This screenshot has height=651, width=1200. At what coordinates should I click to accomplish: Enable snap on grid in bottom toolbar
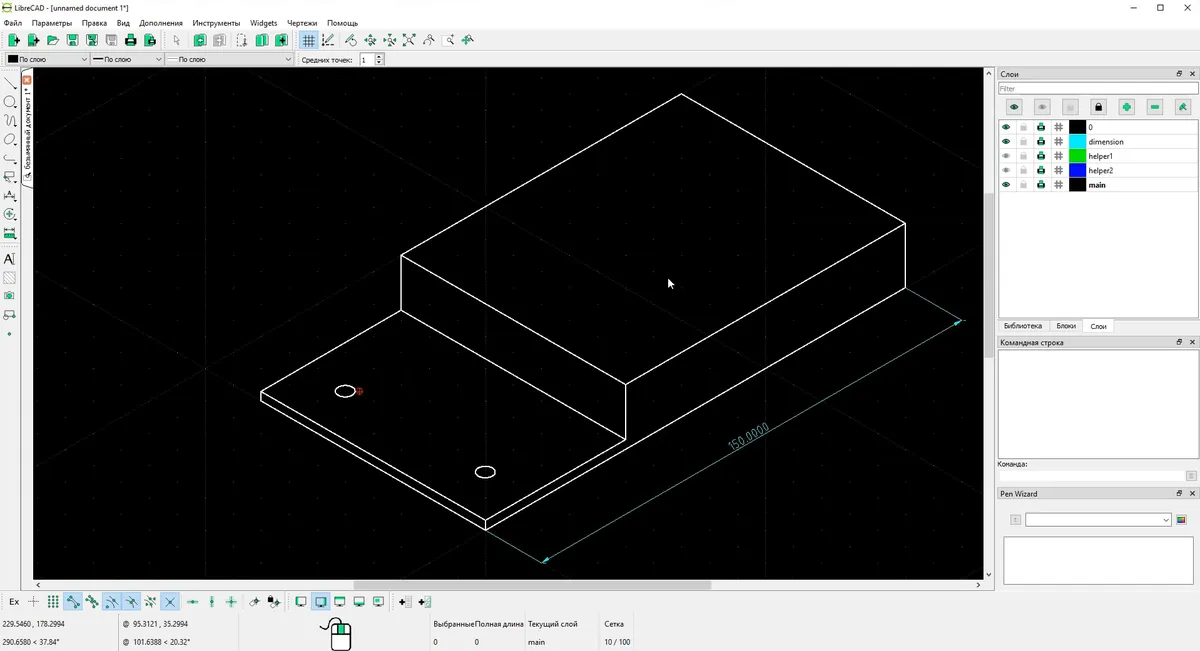pos(53,602)
